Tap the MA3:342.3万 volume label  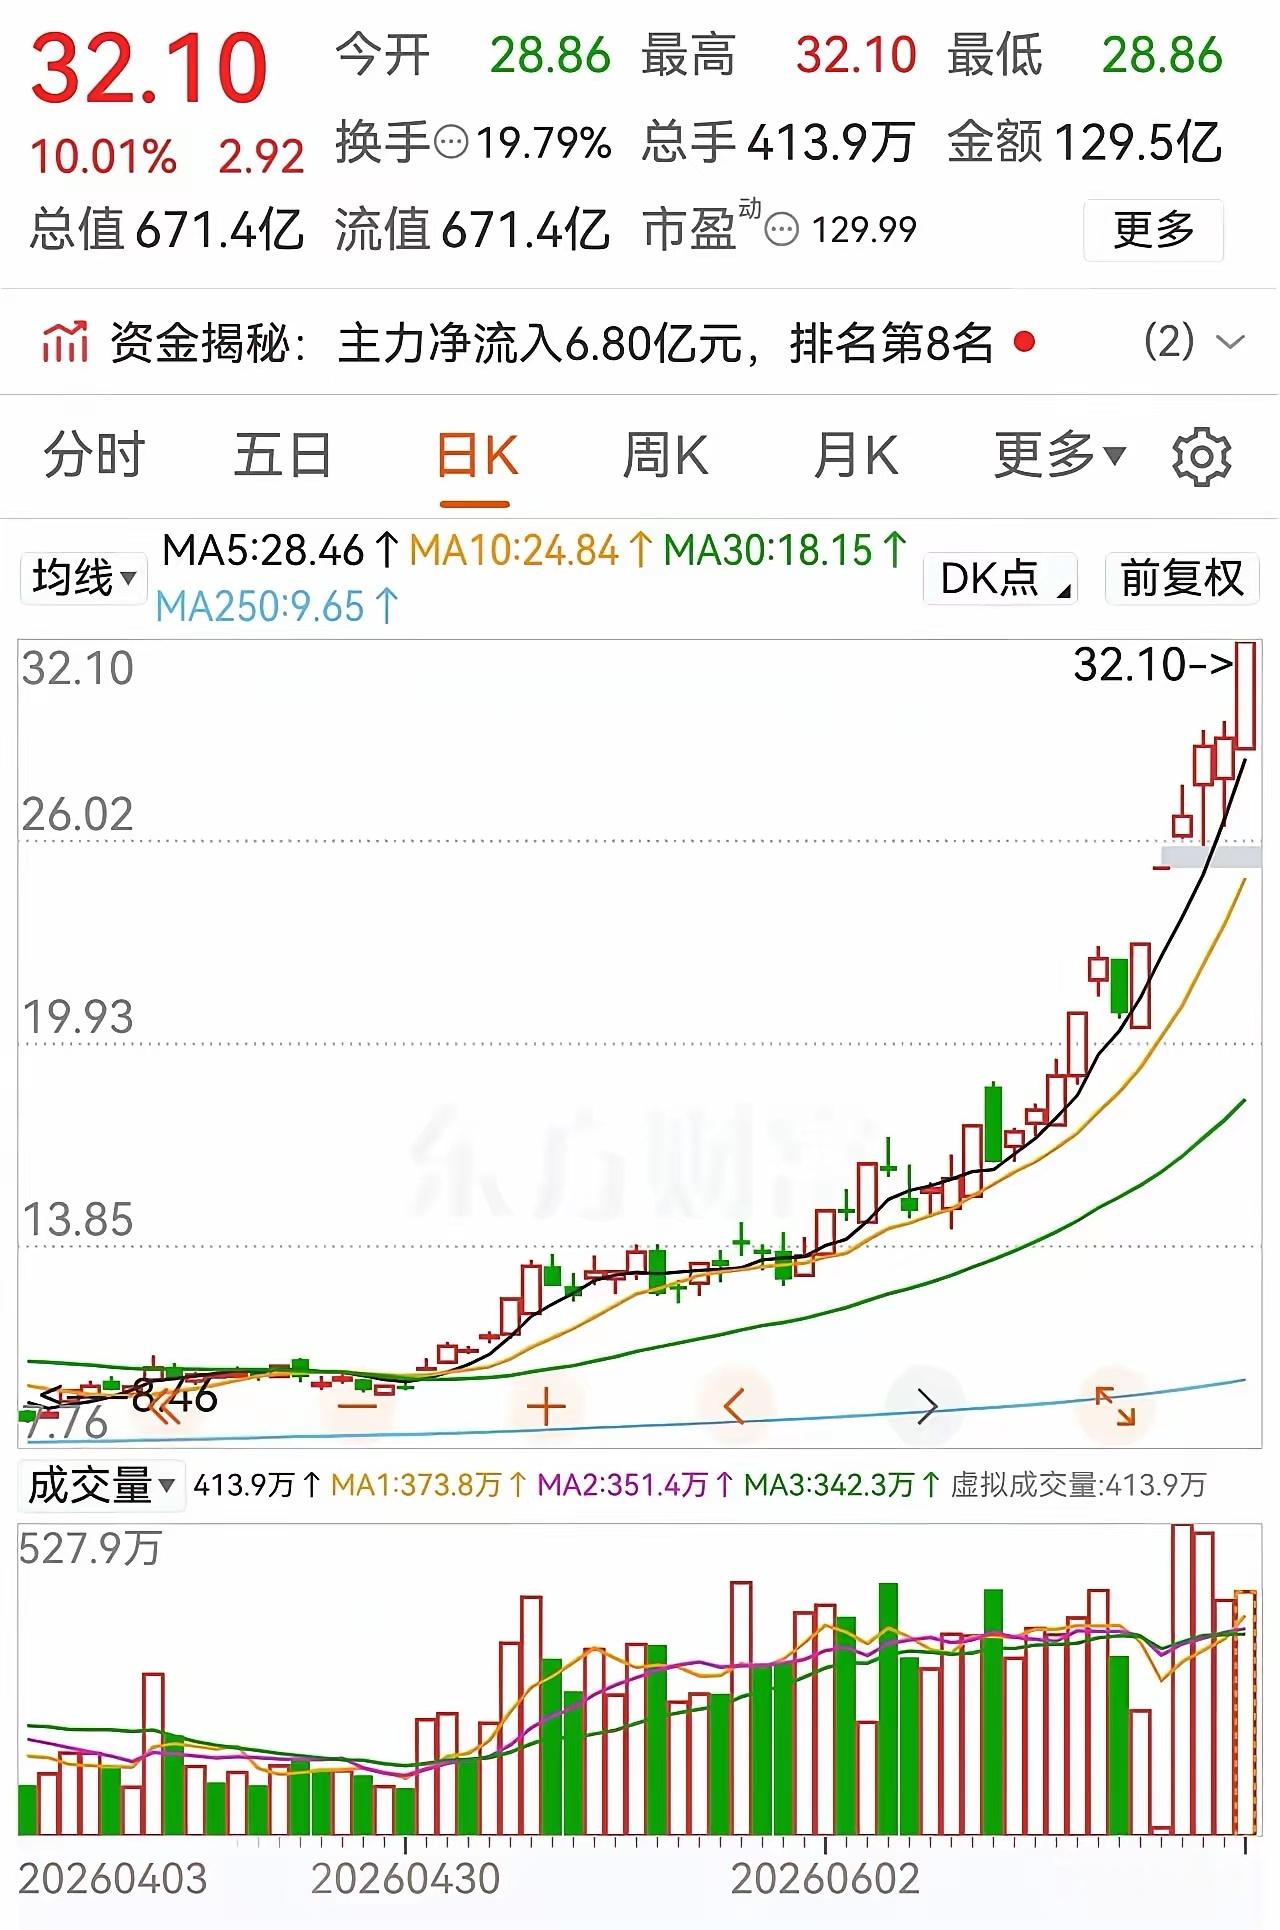(842, 1485)
